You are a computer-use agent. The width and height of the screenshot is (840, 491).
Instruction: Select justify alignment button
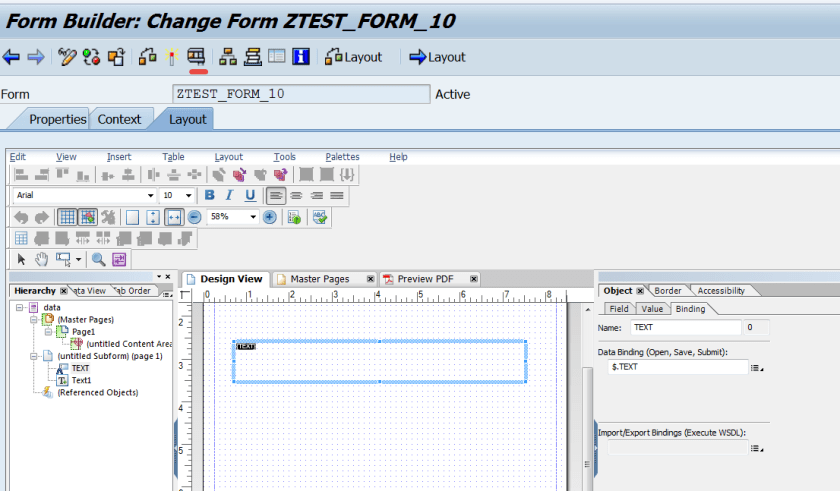pos(337,195)
